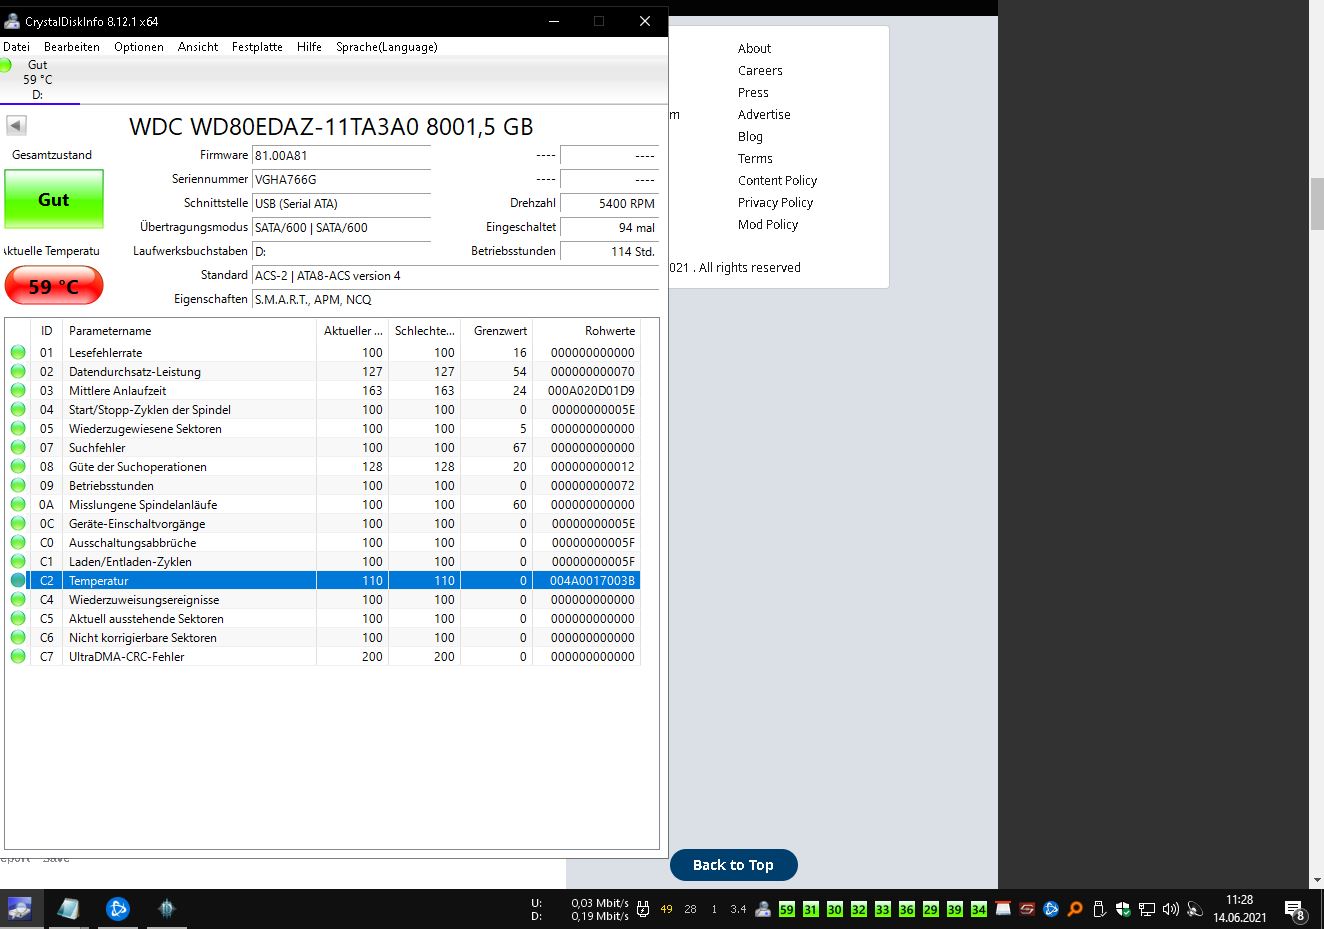The width and height of the screenshot is (1324, 929).
Task: Select the Aktuell ausstehende Sektoren row
Action: tap(323, 618)
